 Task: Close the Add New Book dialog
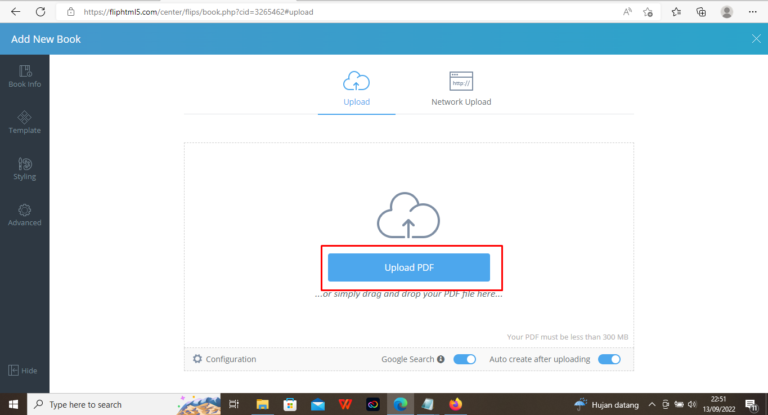756,39
